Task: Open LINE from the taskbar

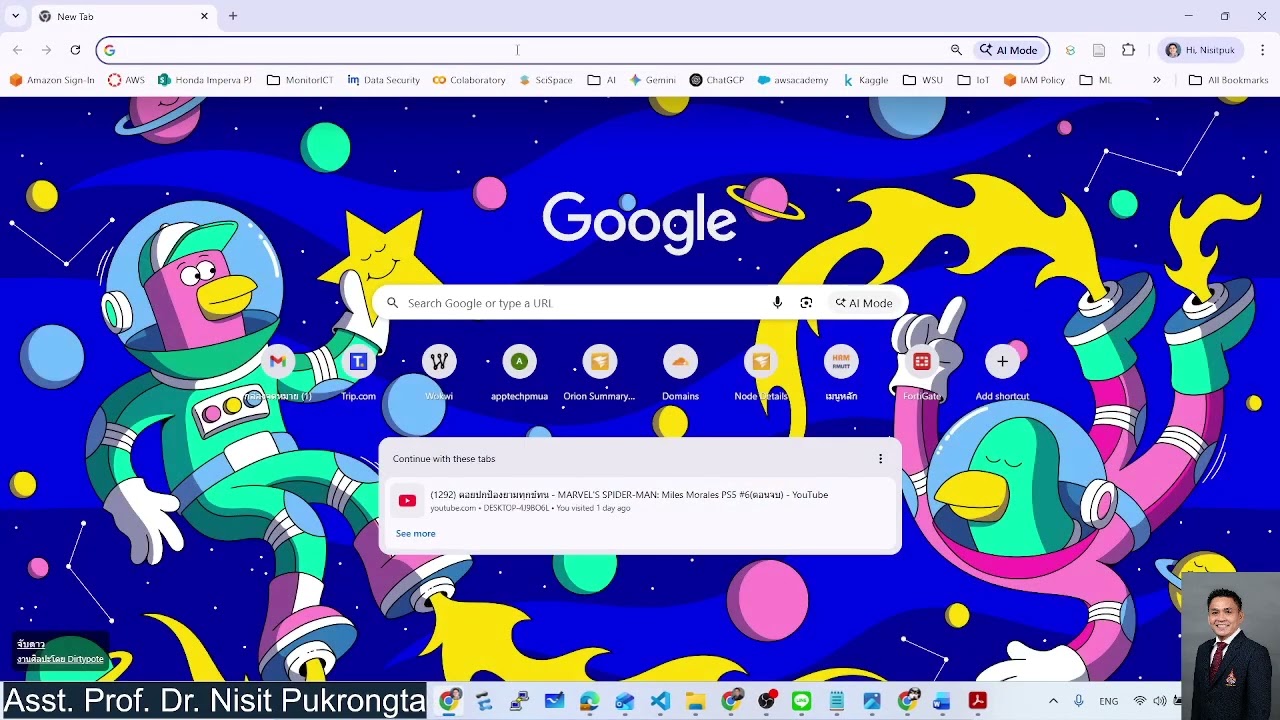Action: click(x=801, y=701)
